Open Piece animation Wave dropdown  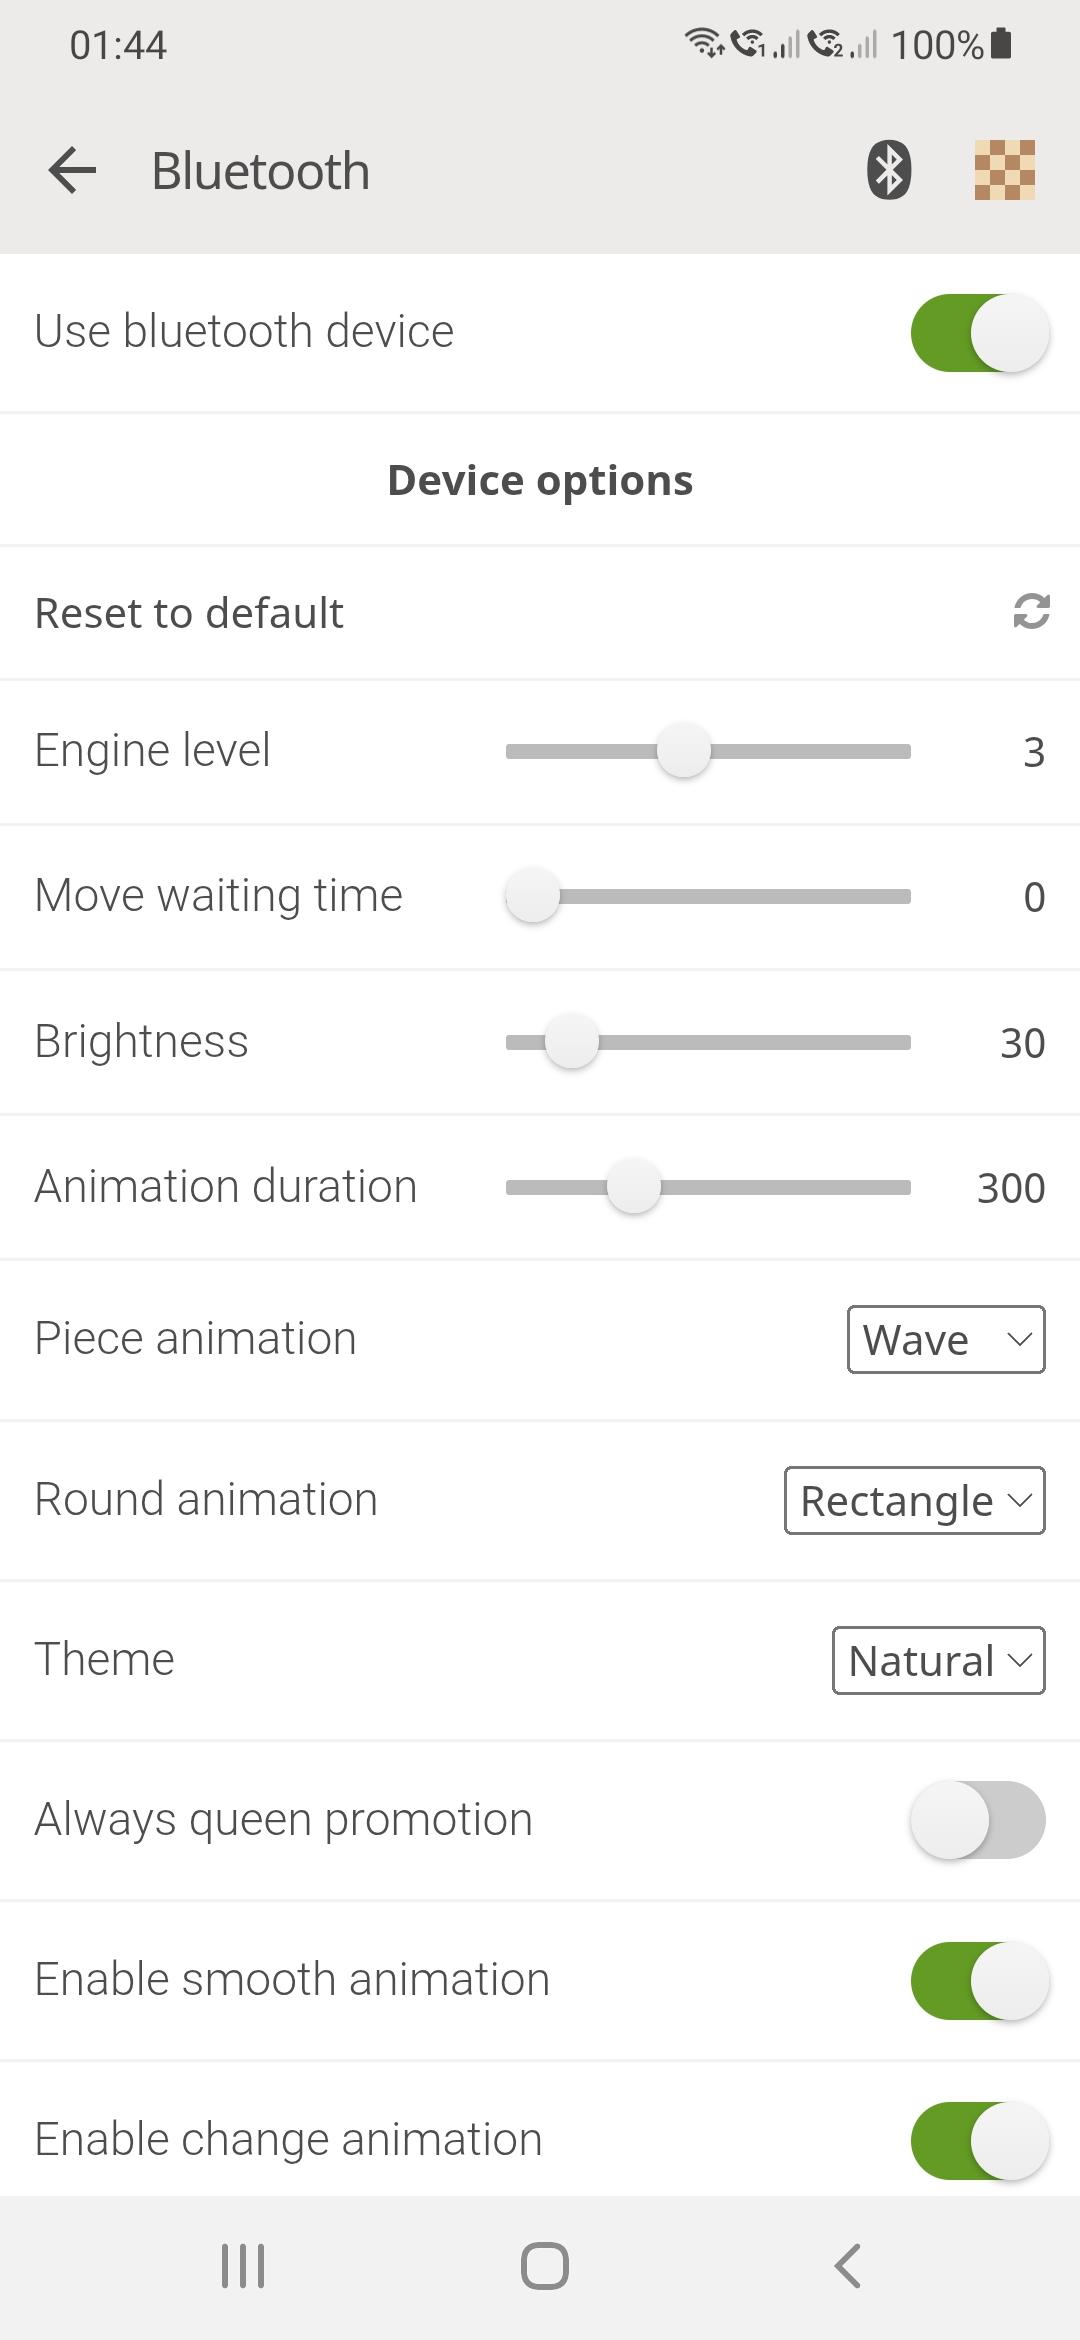945,1340
